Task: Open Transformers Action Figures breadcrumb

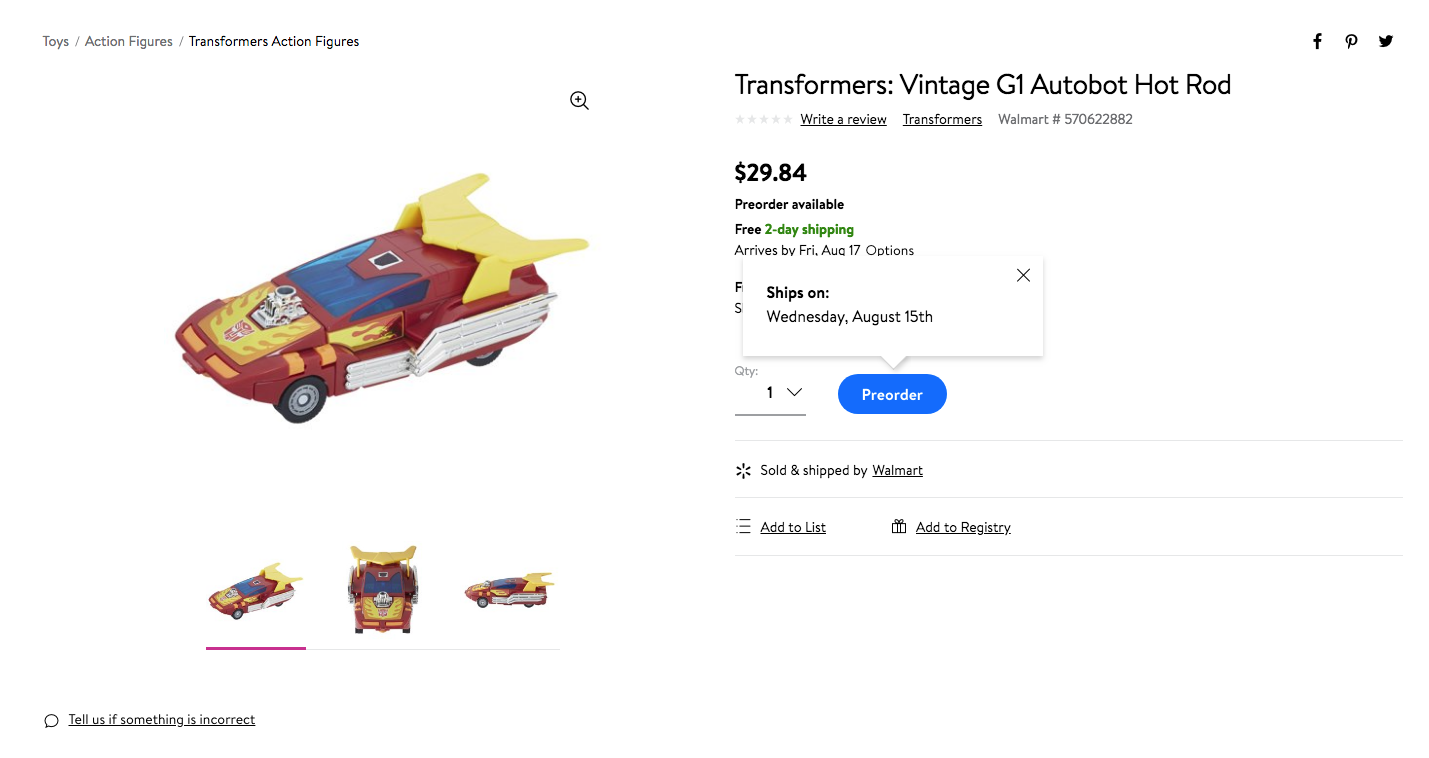Action: [273, 41]
